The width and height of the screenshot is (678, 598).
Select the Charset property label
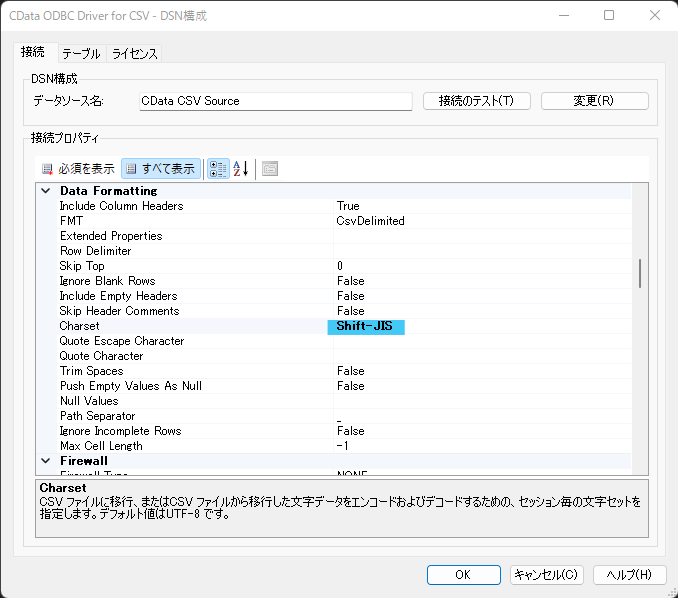80,326
